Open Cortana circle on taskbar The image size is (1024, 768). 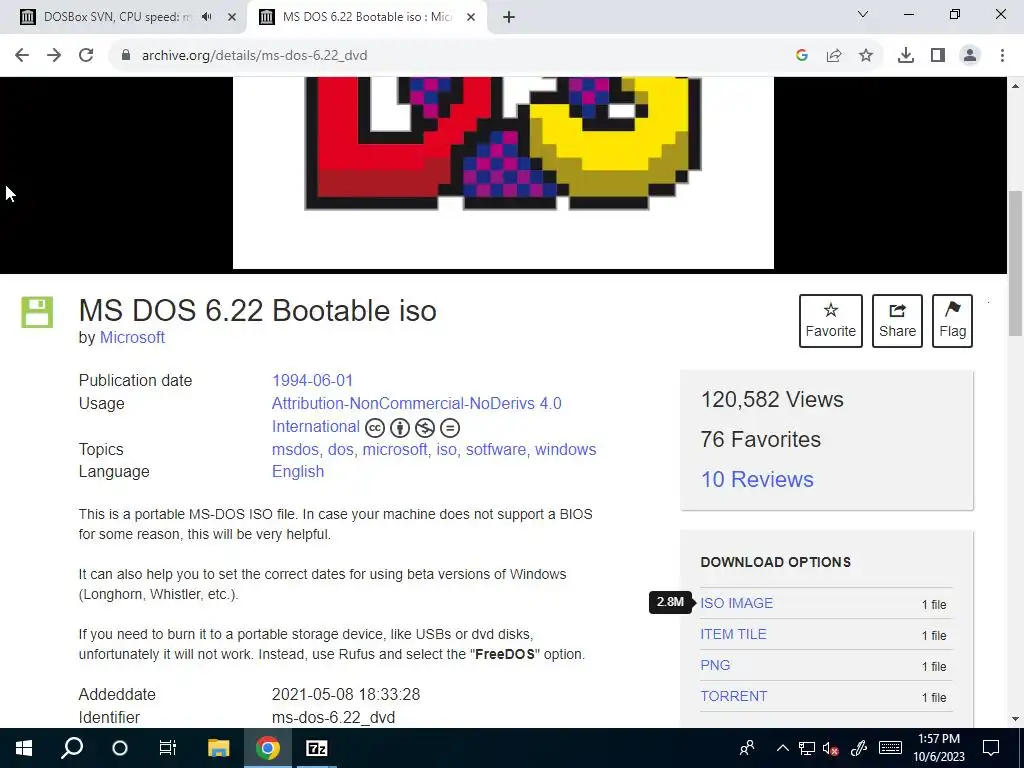click(120, 748)
